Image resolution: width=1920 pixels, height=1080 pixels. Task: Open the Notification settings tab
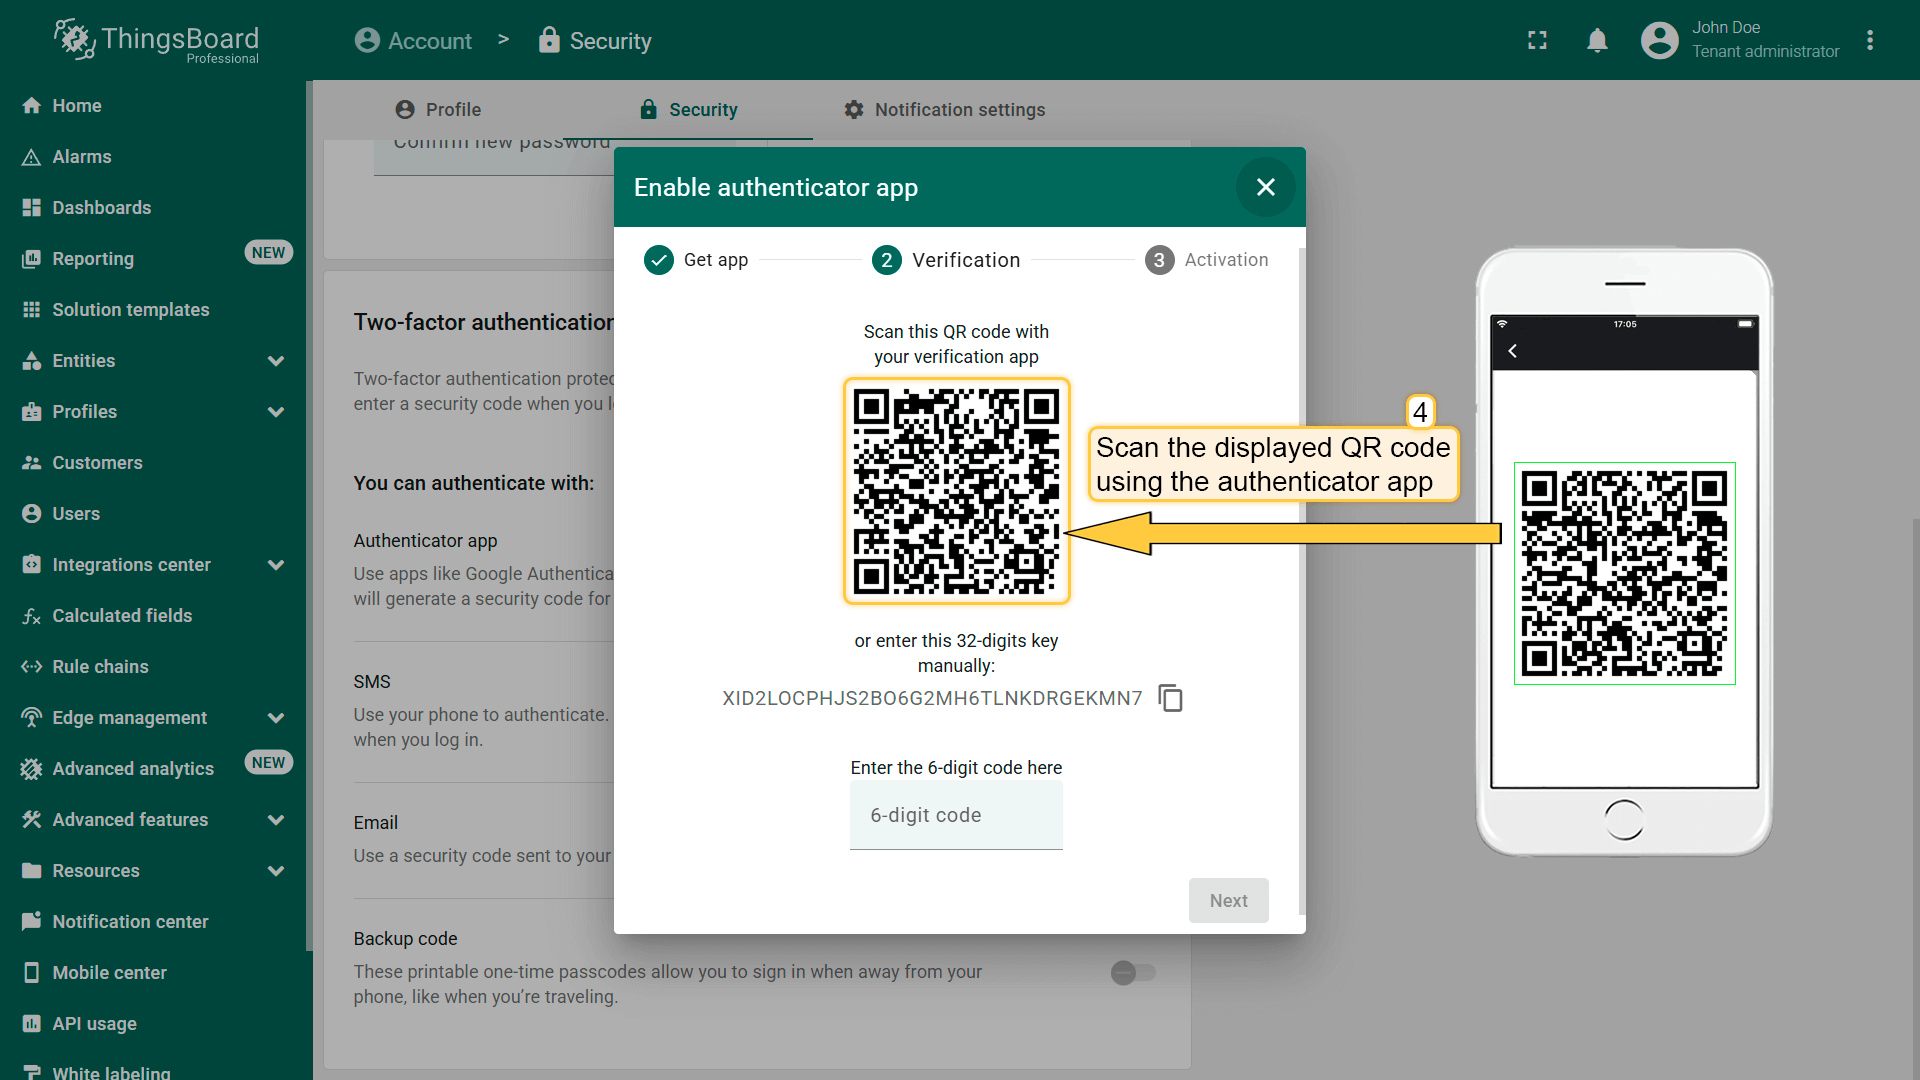[x=944, y=110]
